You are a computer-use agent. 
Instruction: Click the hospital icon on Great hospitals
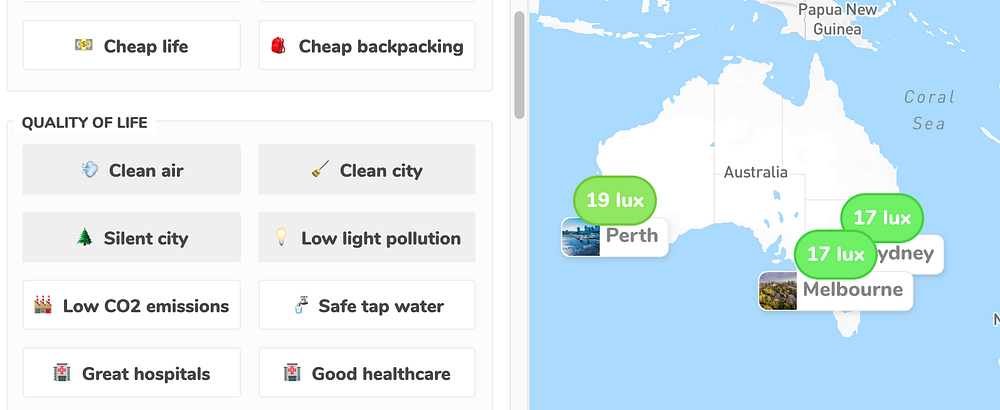pos(62,374)
